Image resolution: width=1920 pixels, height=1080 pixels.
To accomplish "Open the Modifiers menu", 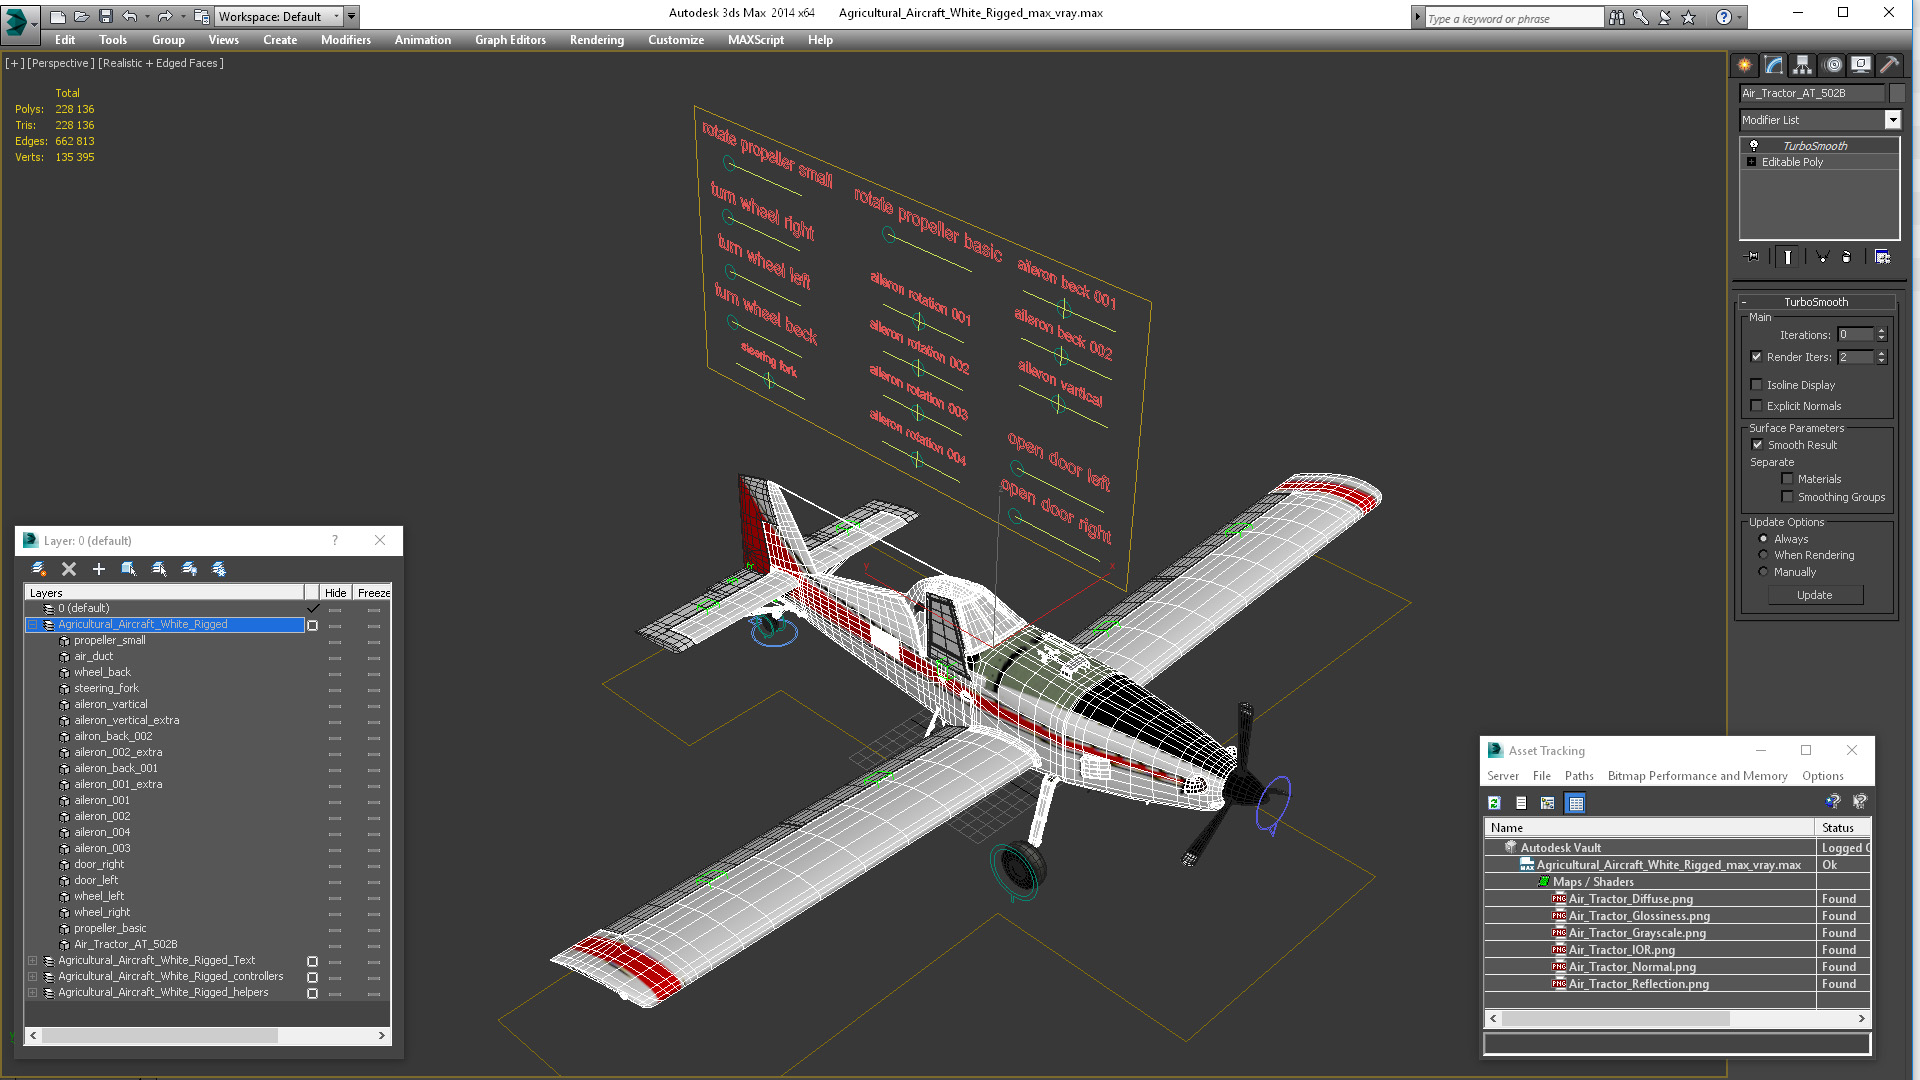I will [346, 40].
